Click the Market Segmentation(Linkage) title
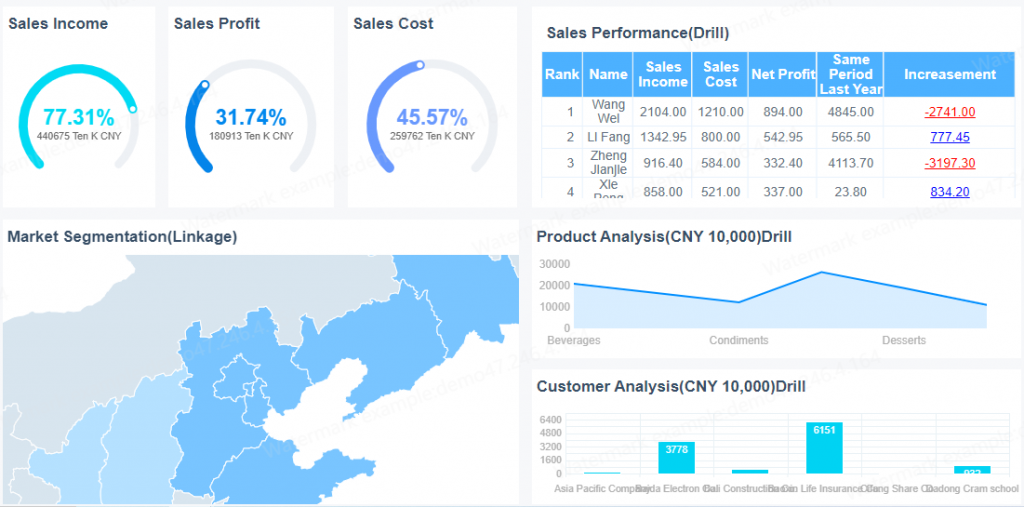The height and width of the screenshot is (507, 1024). click(122, 237)
